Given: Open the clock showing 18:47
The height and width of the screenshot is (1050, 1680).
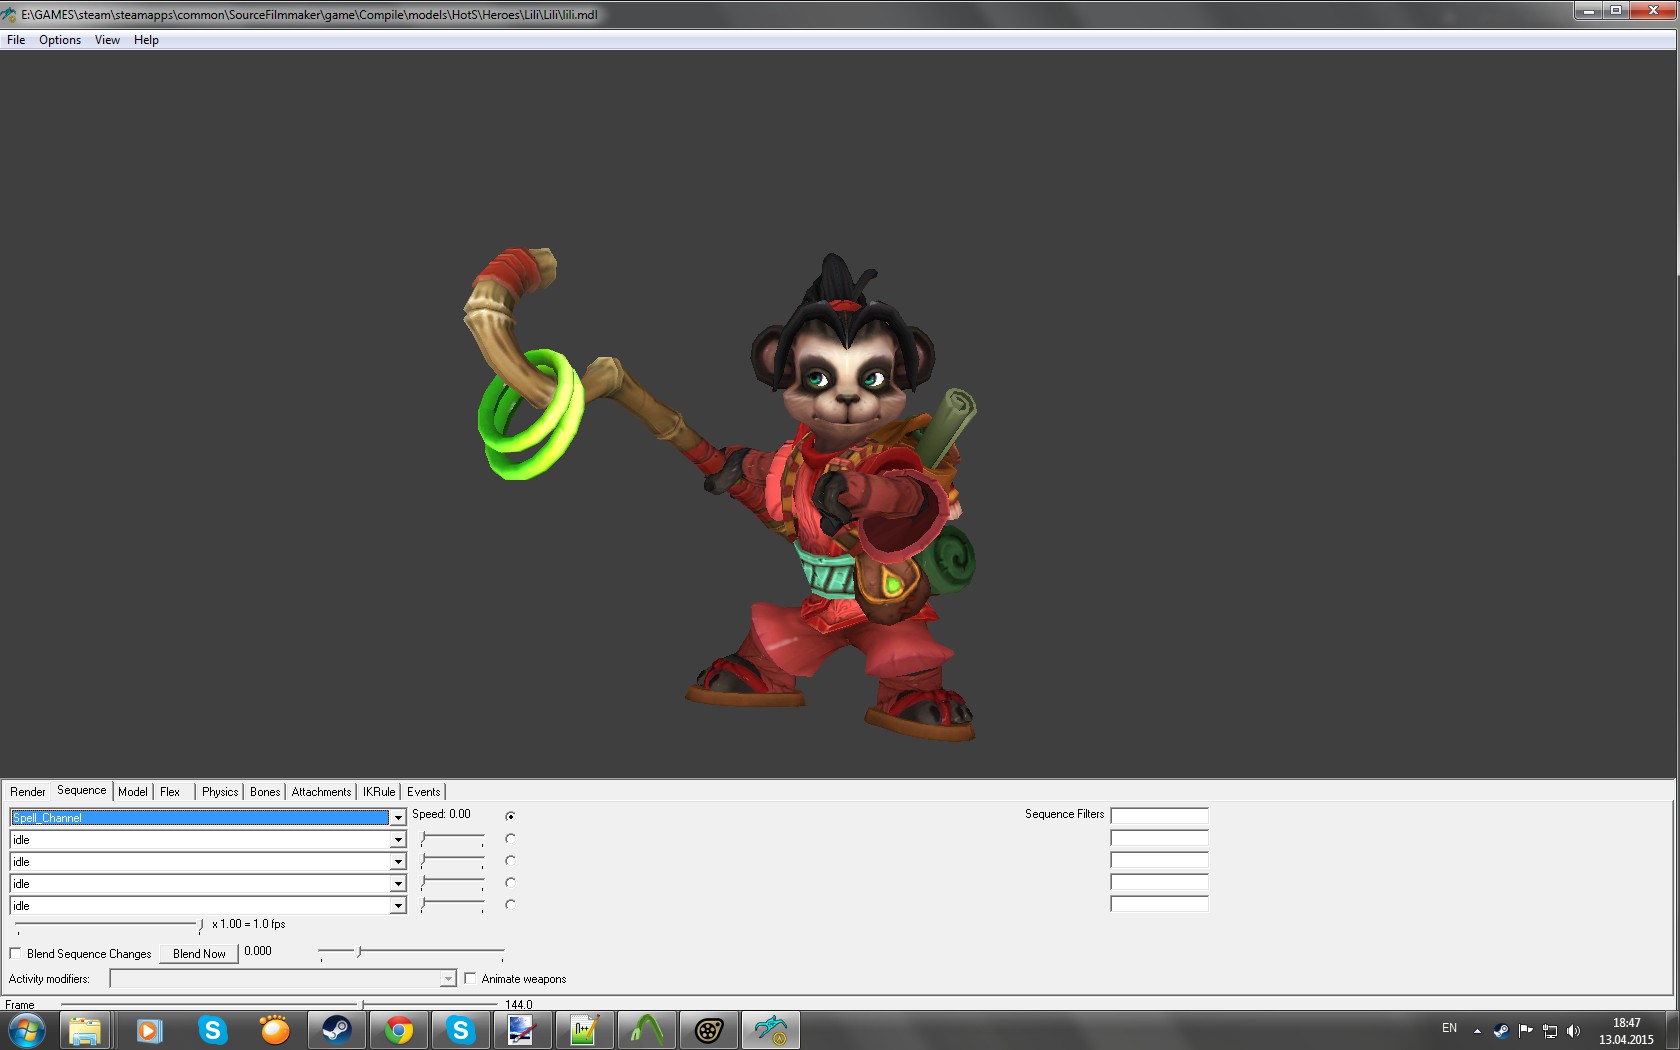Looking at the screenshot, I should coord(1626,1031).
